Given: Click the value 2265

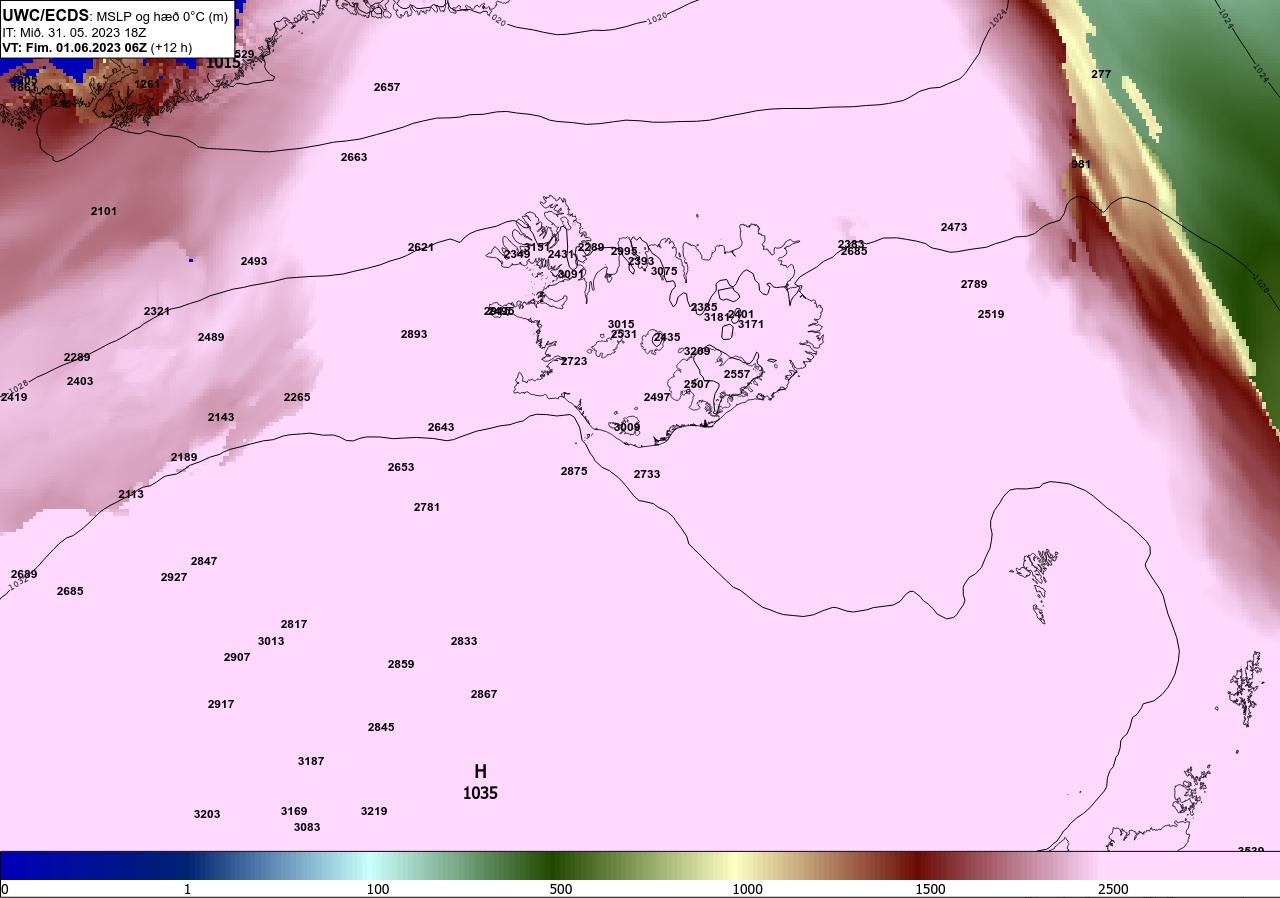Looking at the screenshot, I should click(297, 397).
